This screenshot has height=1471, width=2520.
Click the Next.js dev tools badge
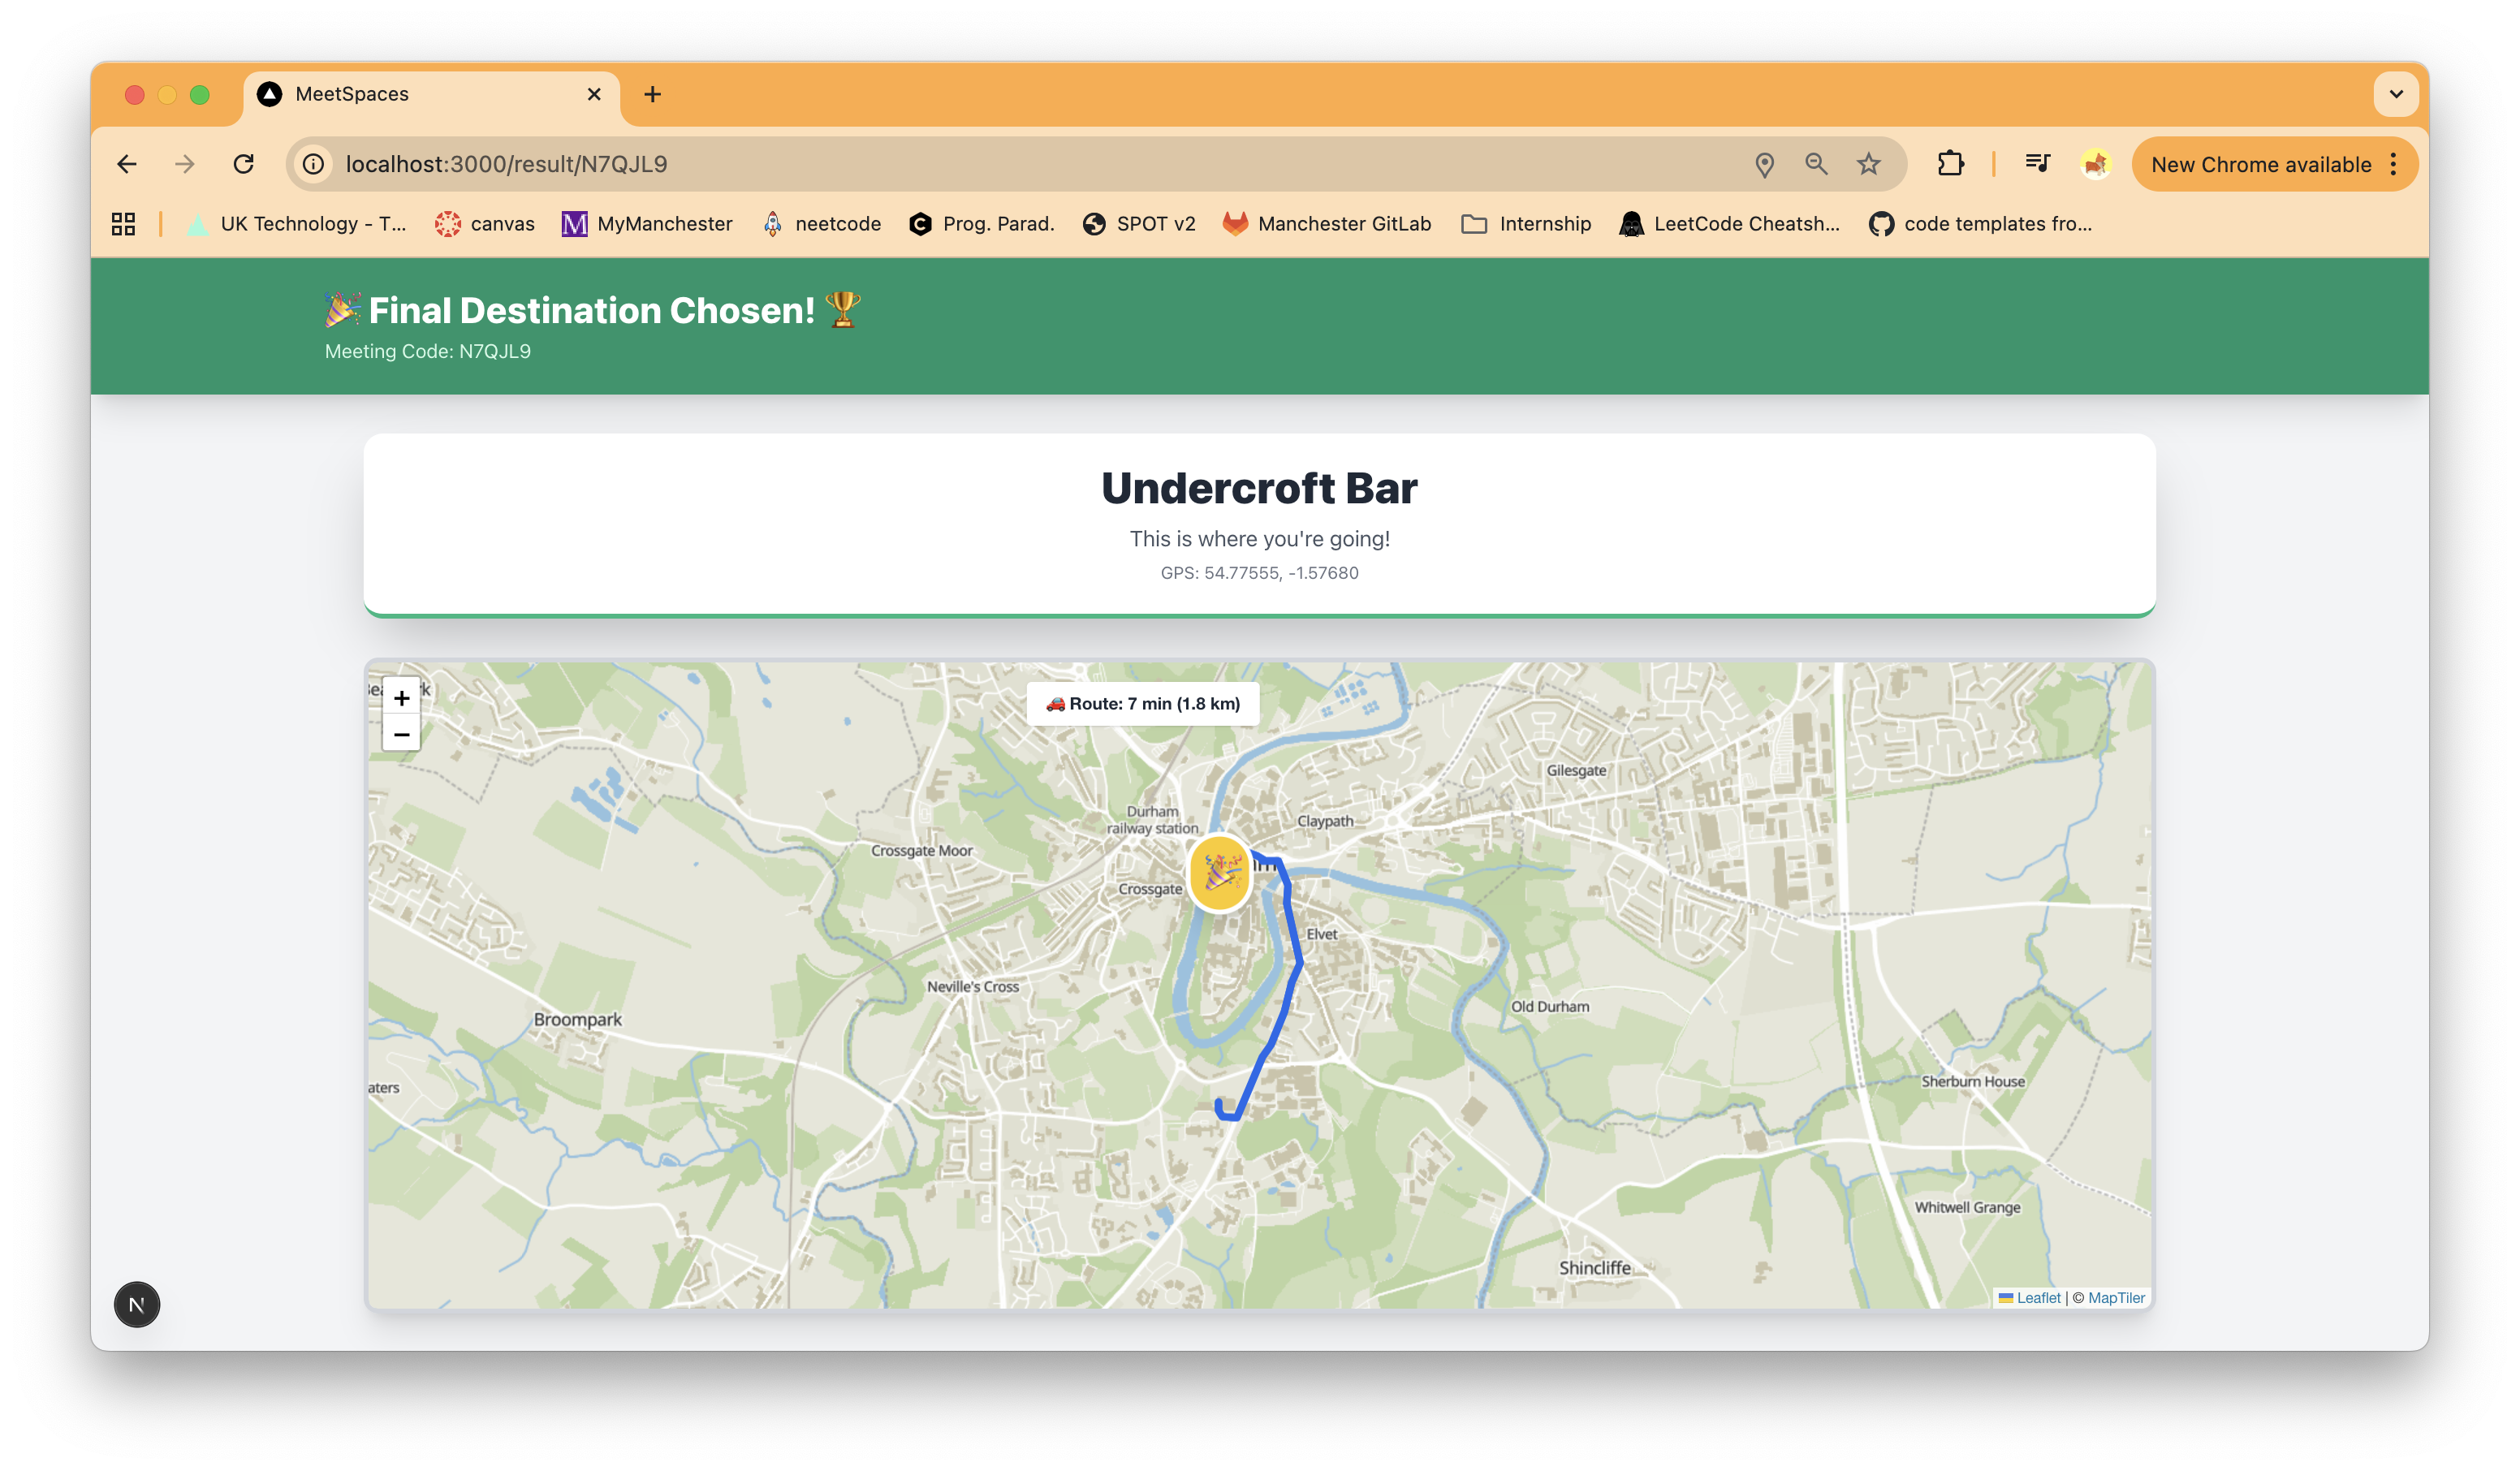pos(137,1304)
